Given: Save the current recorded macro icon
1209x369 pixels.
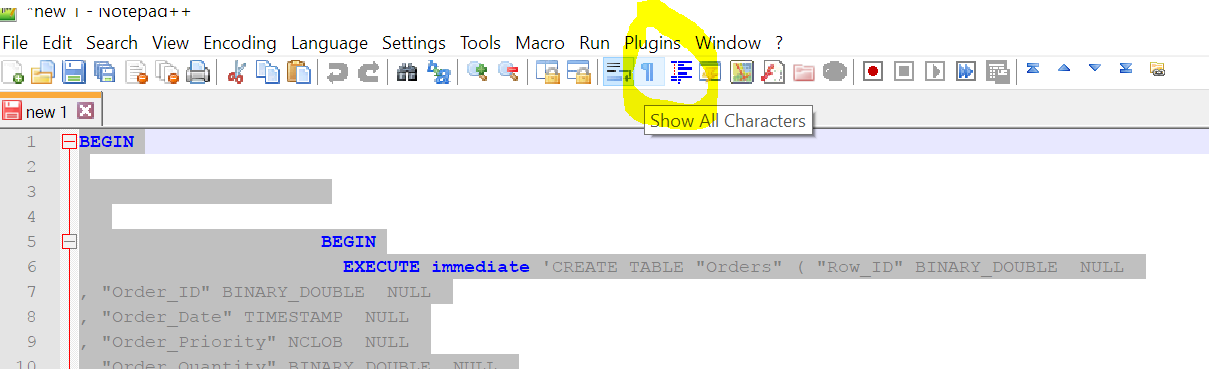Looking at the screenshot, I should tap(997, 72).
